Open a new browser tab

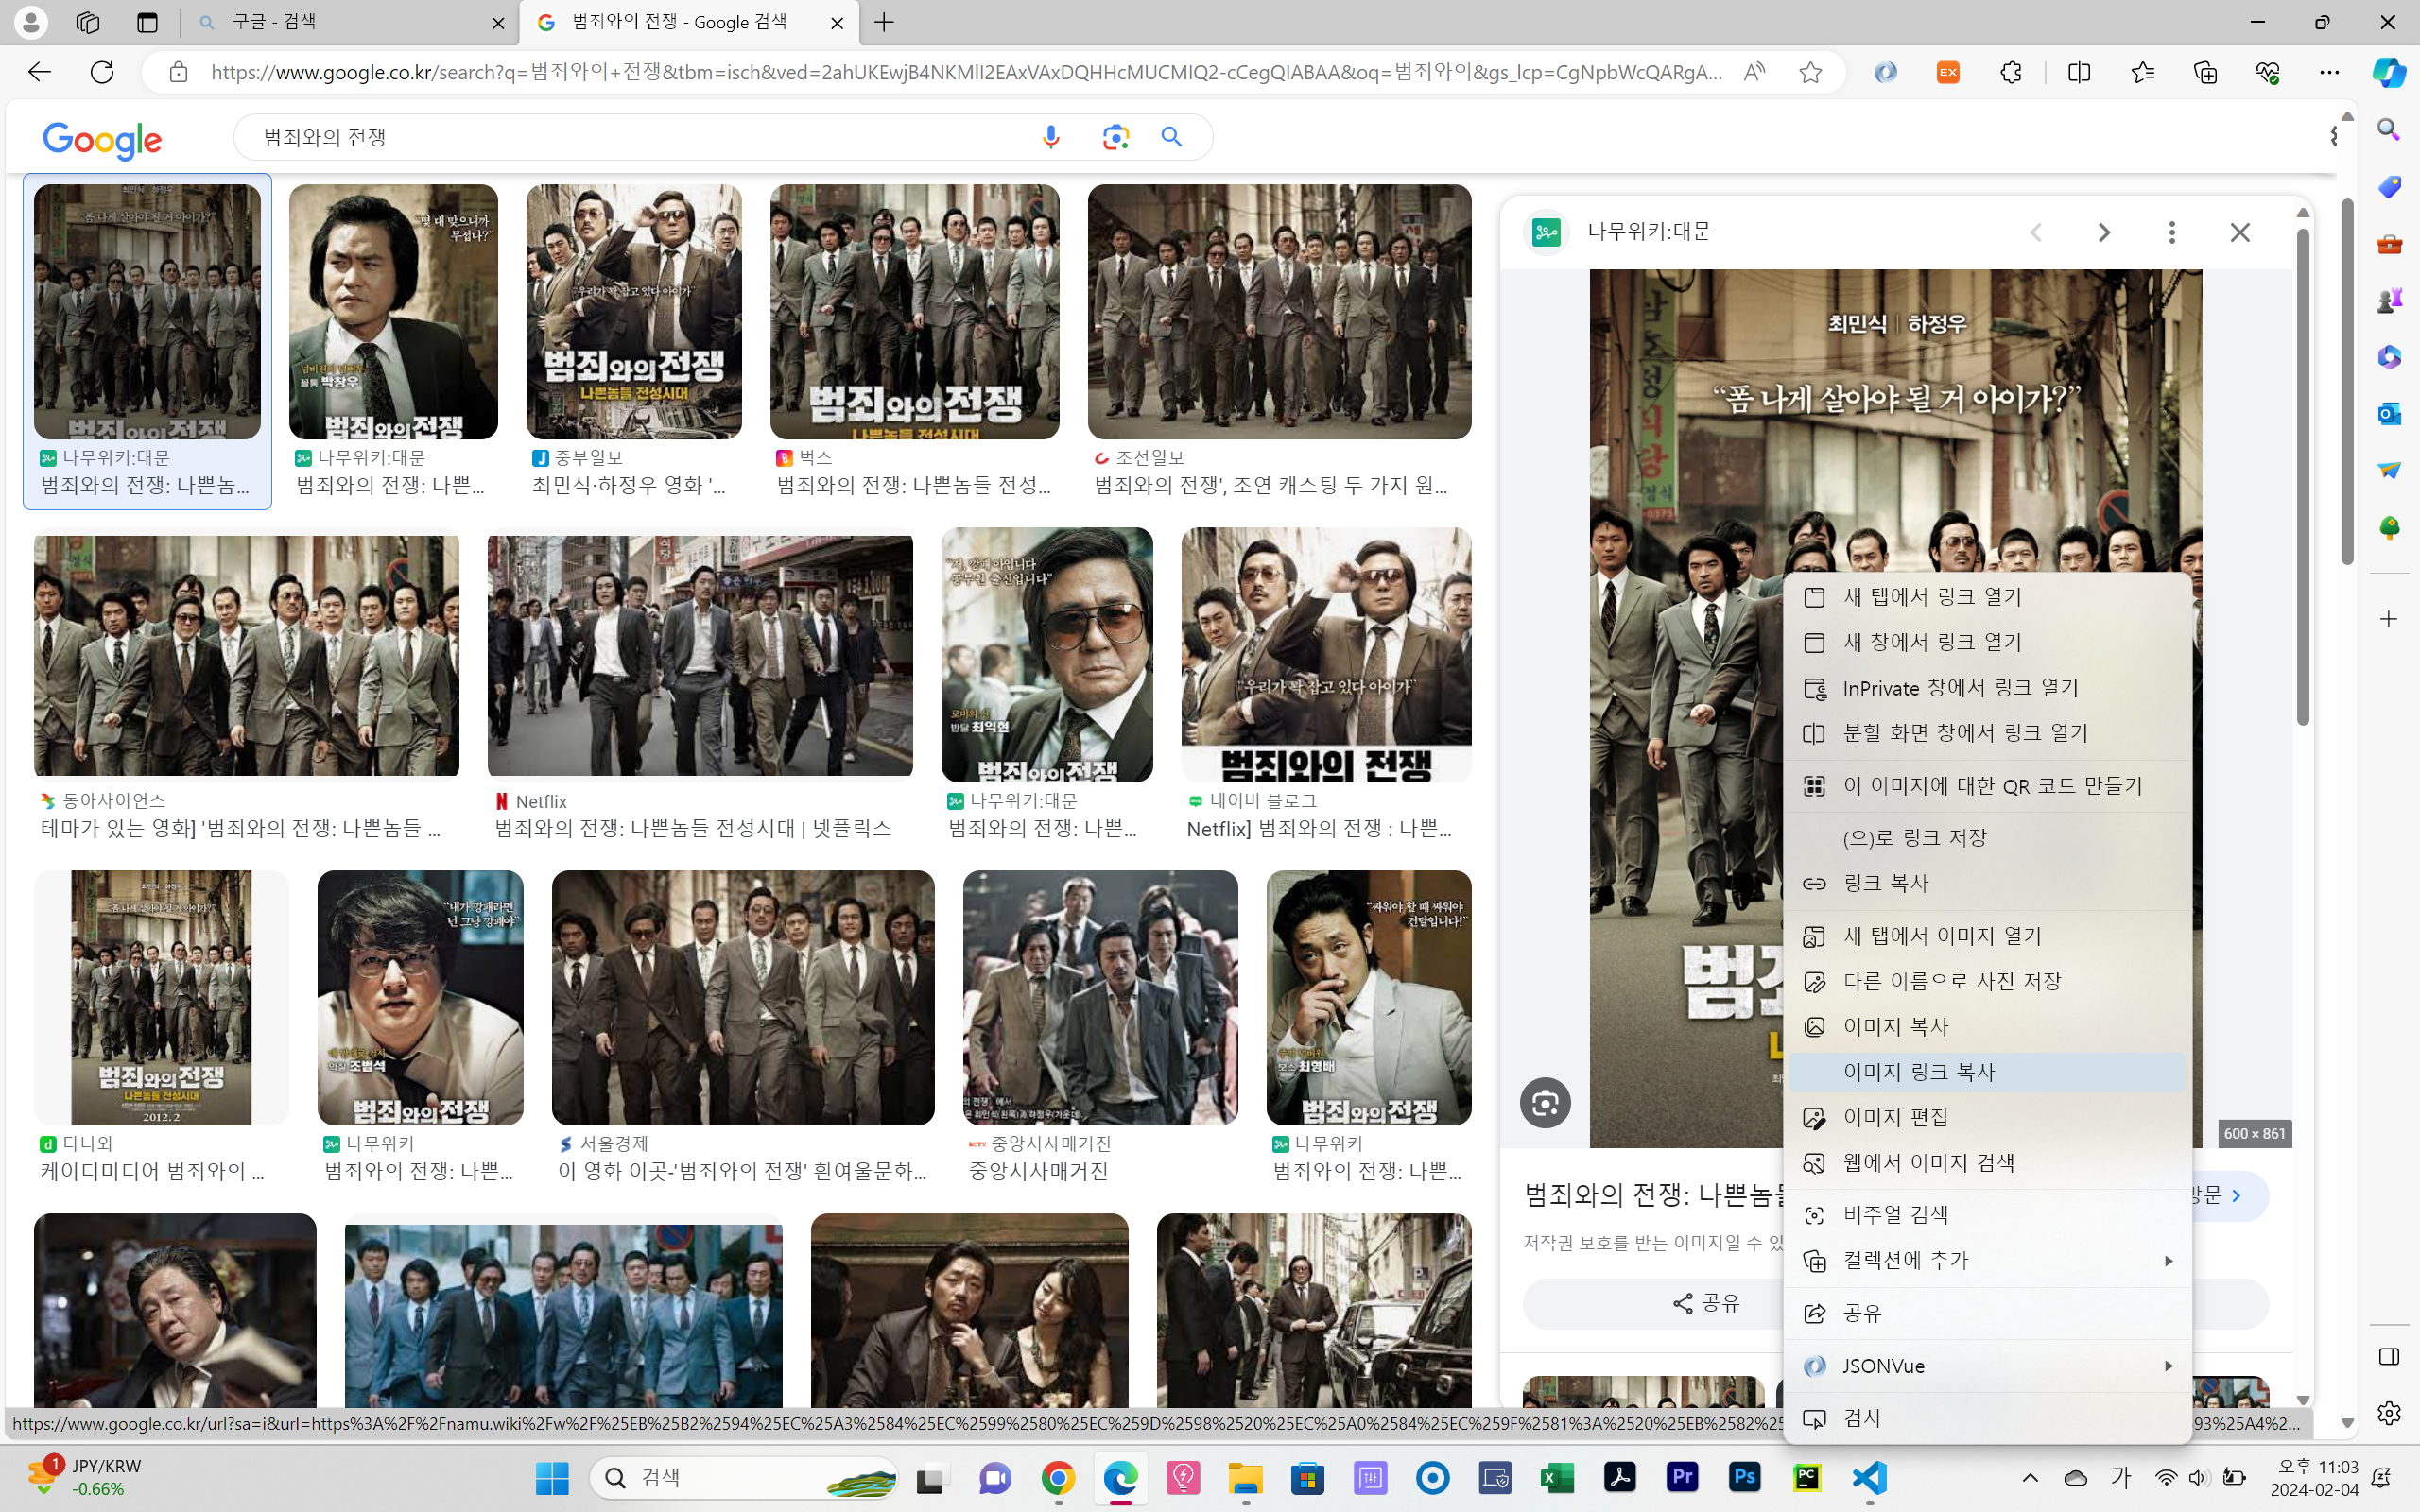(x=884, y=23)
